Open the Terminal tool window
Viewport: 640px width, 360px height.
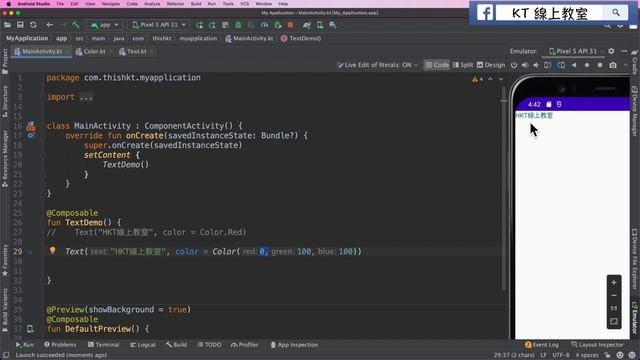coord(103,345)
